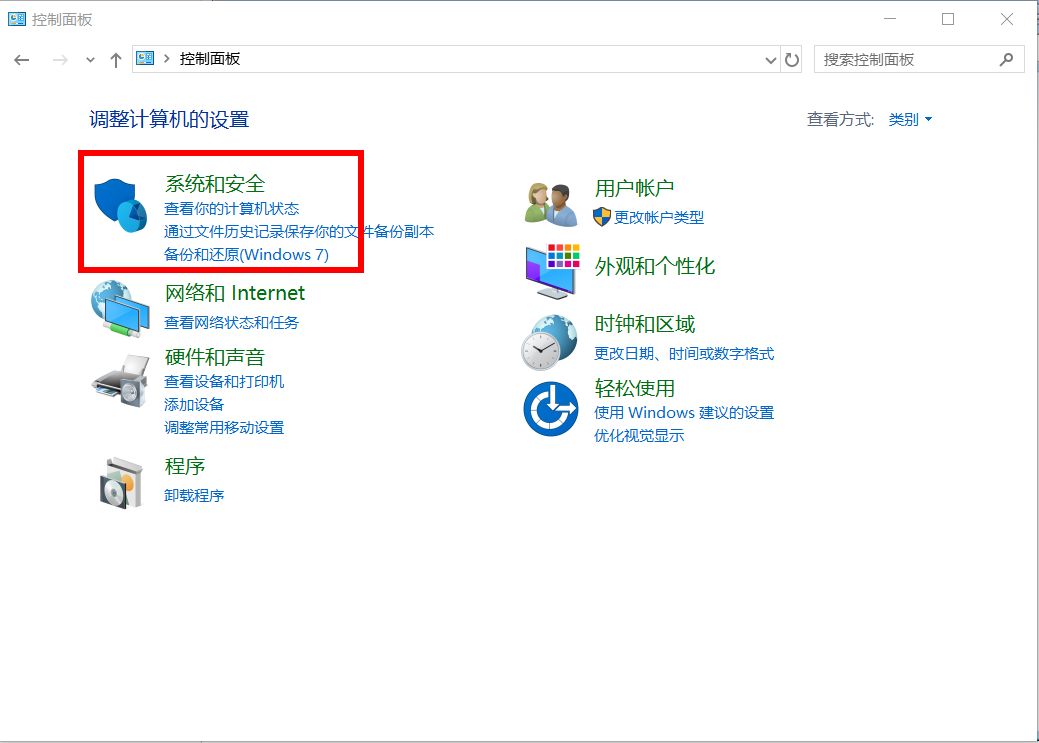Open the 硬件和声音 heading link
Screen dimensions: 1039x743
pos(215,357)
